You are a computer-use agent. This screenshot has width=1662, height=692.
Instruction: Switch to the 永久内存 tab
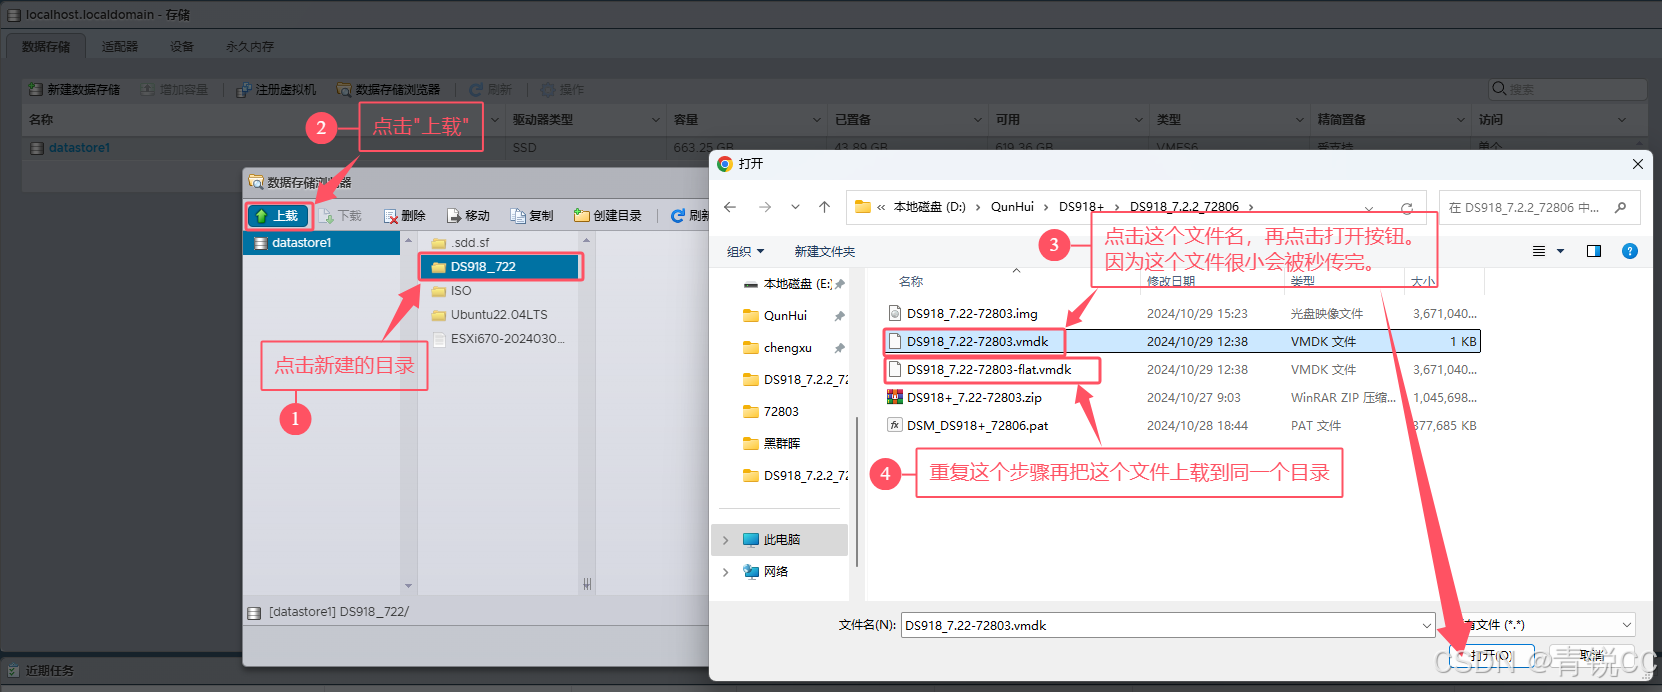(250, 47)
